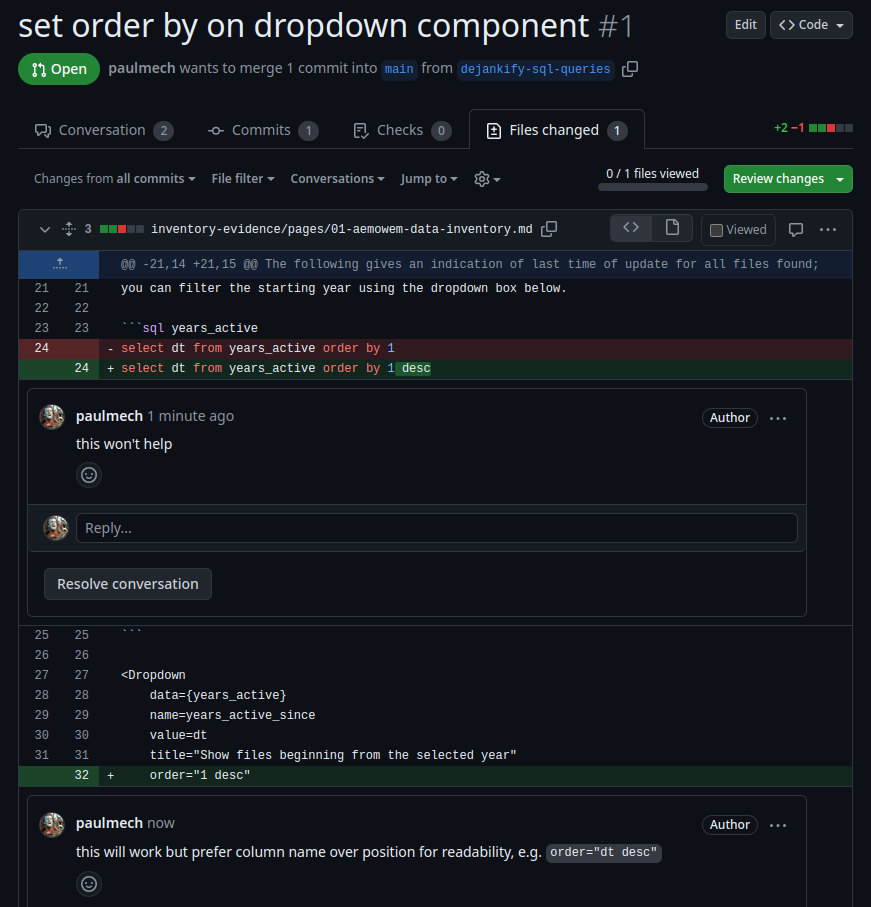The image size is (871, 907).
Task: Open the Jump to dropdown
Action: tap(429, 179)
